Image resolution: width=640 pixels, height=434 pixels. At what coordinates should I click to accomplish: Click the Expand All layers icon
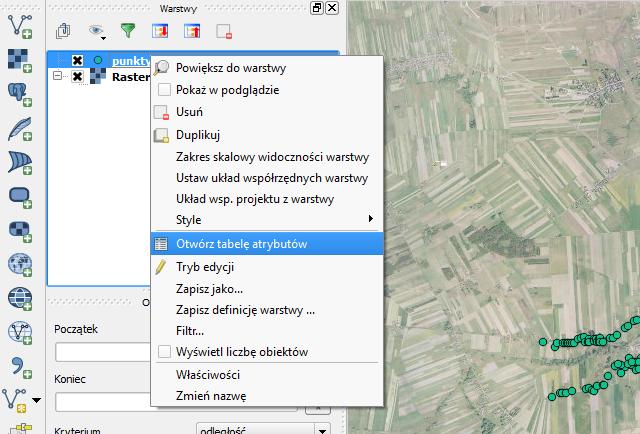(x=160, y=31)
